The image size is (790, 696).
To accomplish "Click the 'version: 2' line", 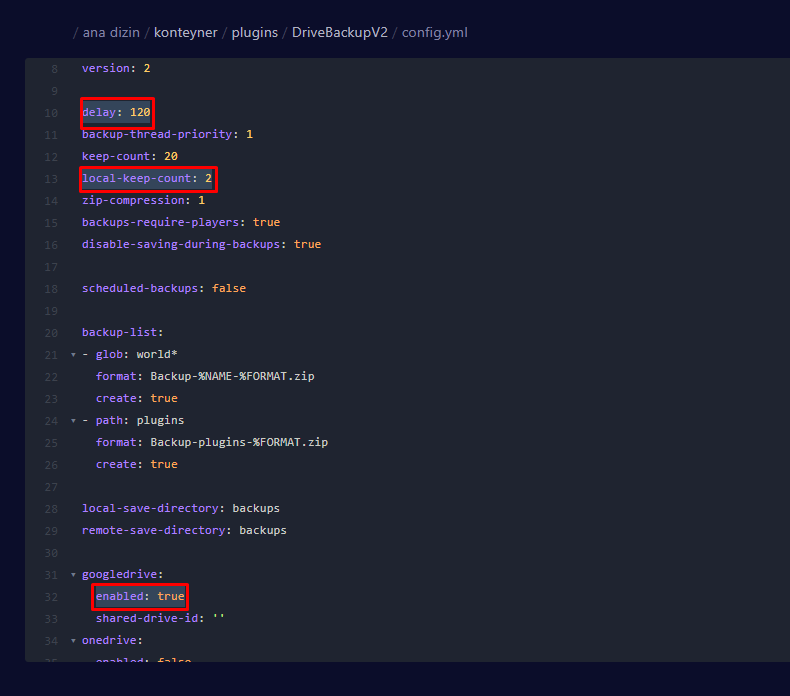I will point(116,68).
